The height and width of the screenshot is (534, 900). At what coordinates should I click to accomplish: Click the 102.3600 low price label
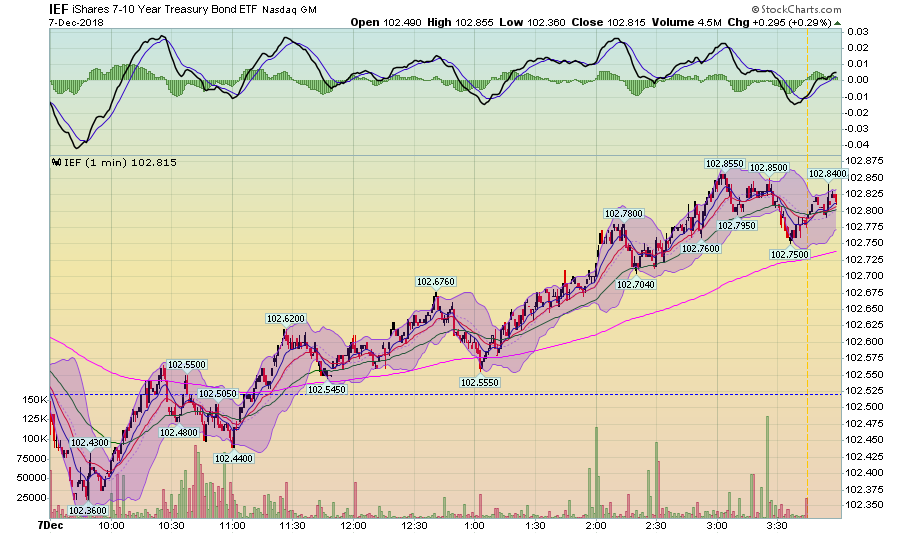click(88, 510)
